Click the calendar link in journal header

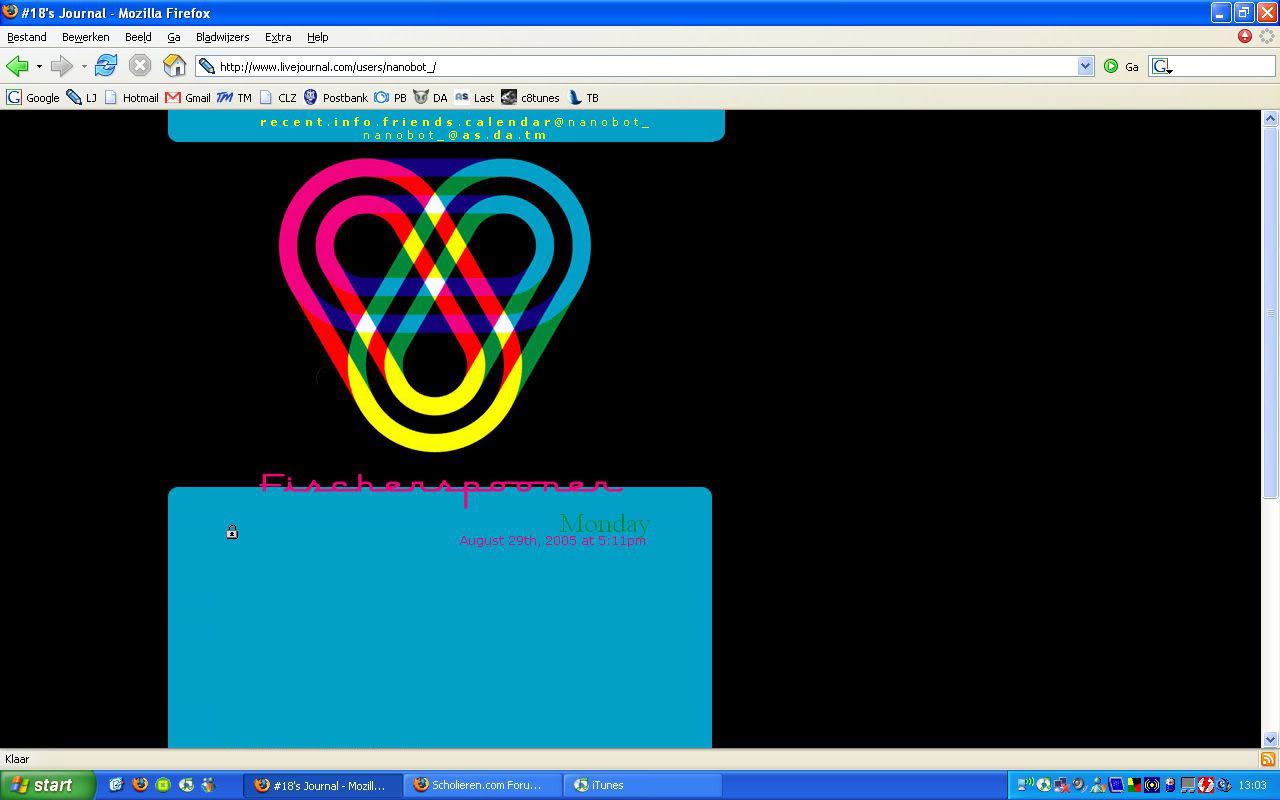[x=509, y=122]
